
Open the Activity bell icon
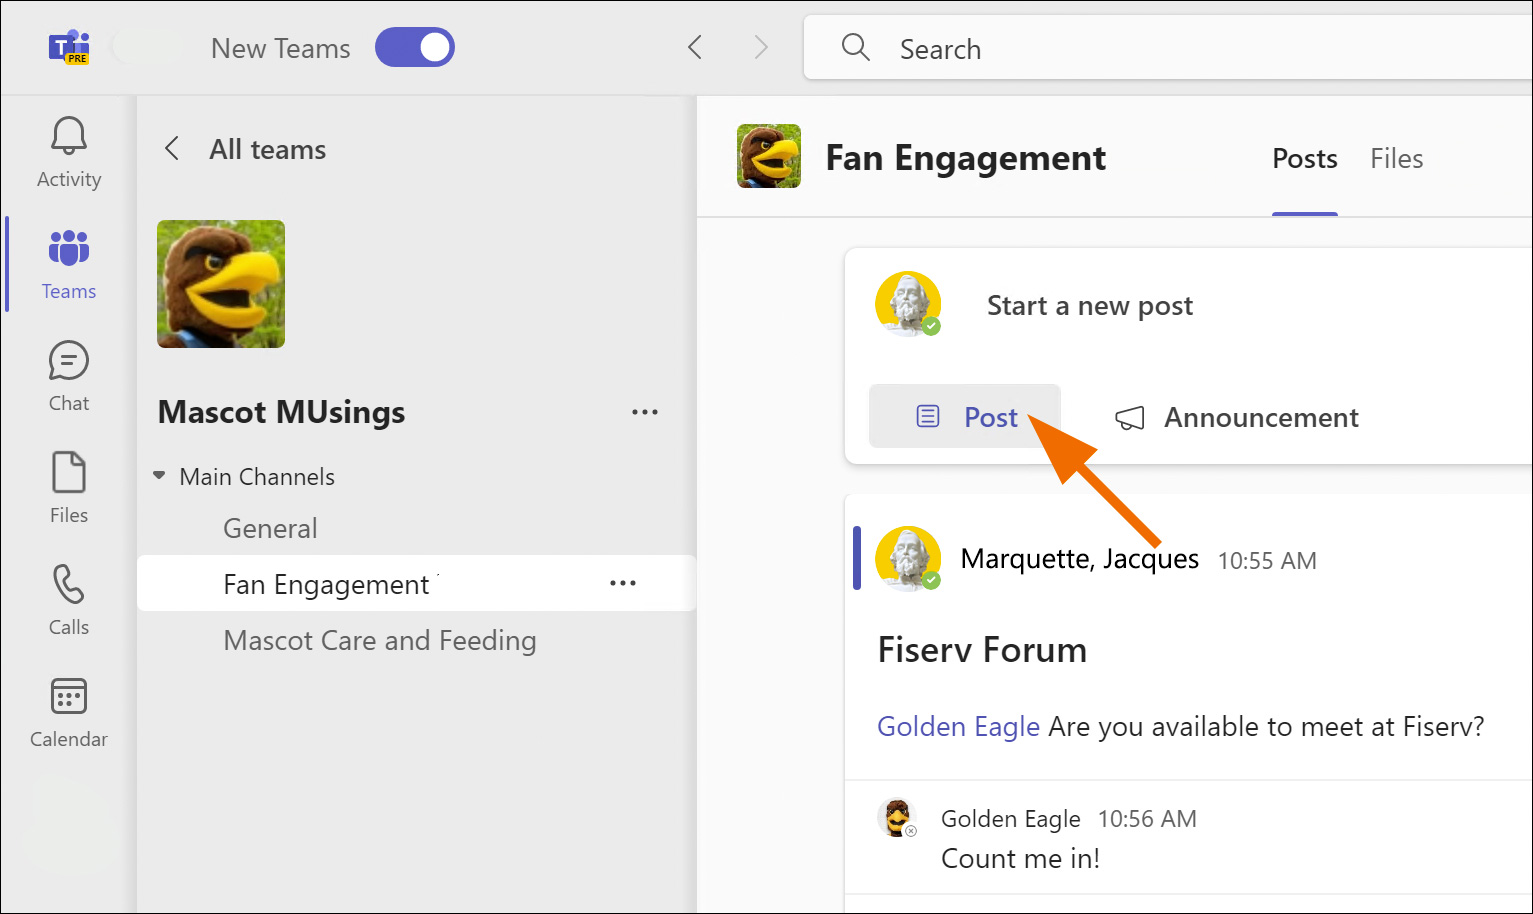pos(68,137)
